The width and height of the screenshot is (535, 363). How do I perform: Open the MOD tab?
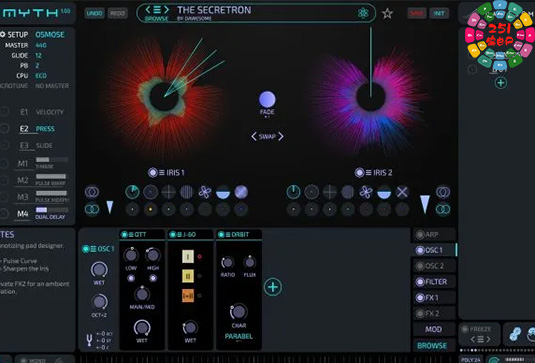click(x=434, y=329)
